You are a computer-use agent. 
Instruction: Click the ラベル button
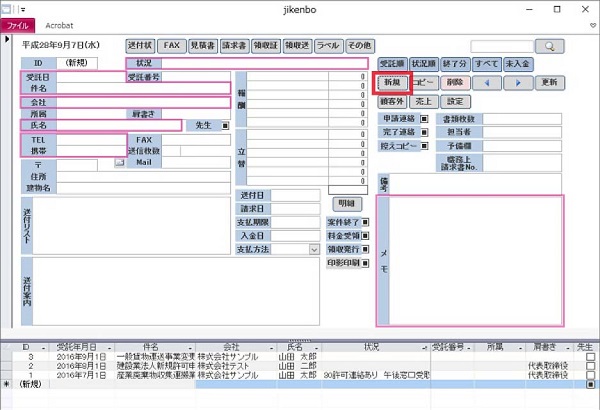pyautogui.click(x=328, y=46)
